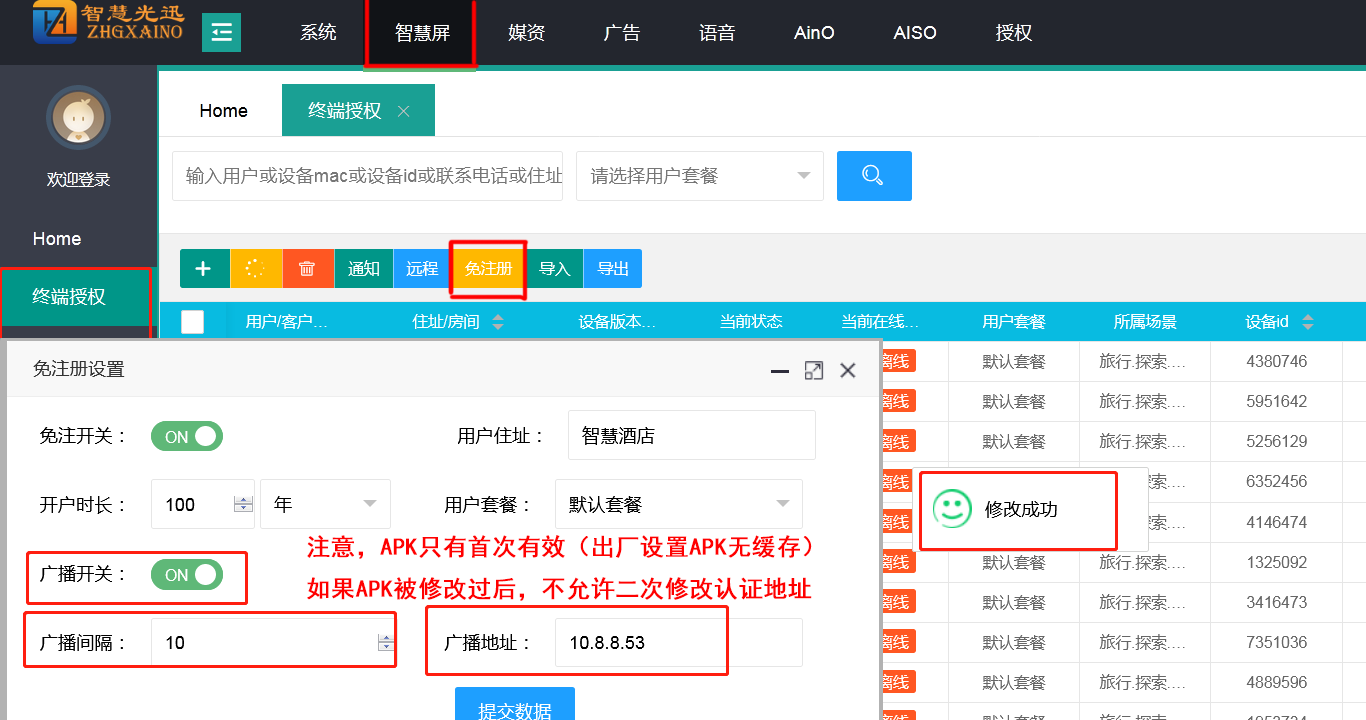Click the blue magnifier search button
This screenshot has width=1366, height=720.
tap(873, 176)
